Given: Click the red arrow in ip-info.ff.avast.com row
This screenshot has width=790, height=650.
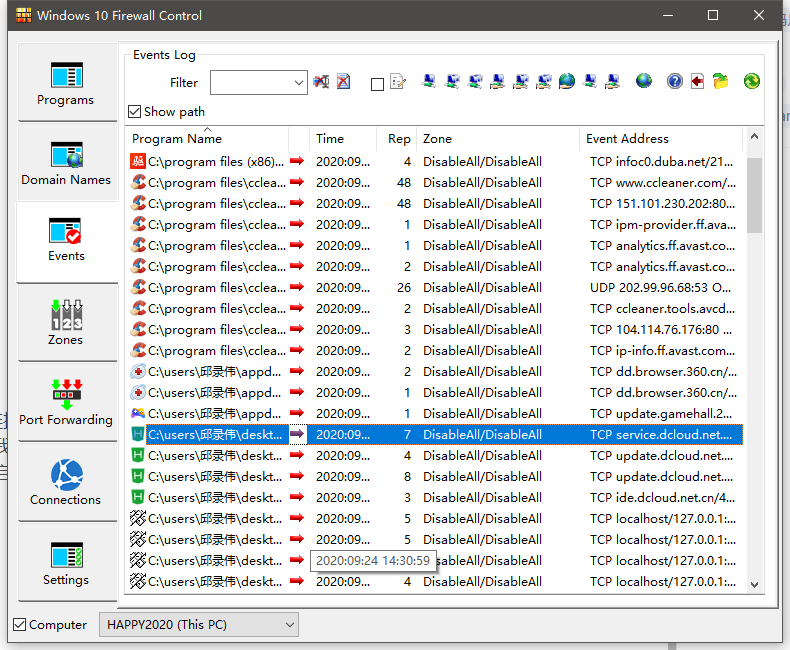Looking at the screenshot, I should coord(297,350).
